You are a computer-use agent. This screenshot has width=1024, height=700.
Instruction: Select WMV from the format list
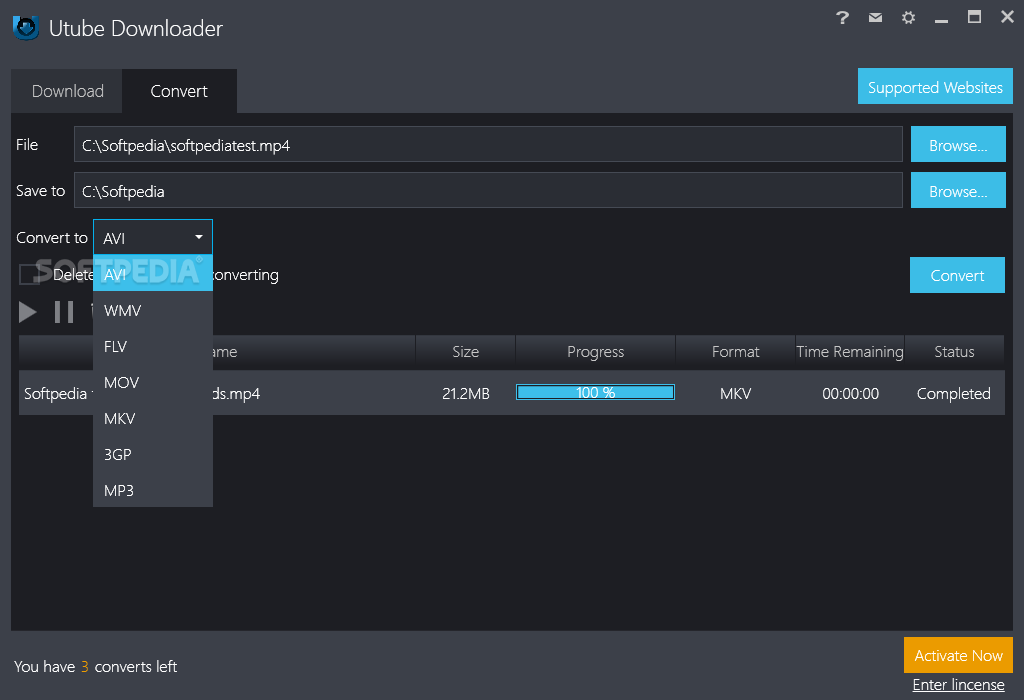pos(153,310)
